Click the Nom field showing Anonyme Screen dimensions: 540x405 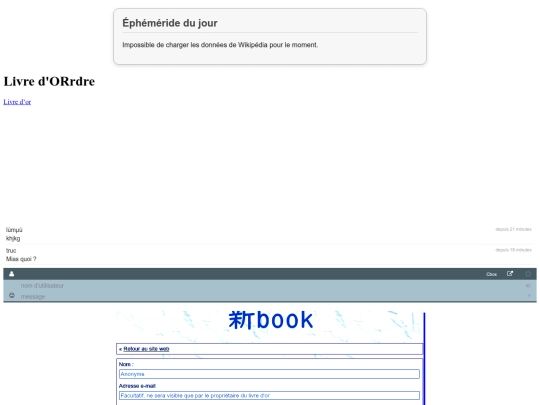click(x=269, y=374)
